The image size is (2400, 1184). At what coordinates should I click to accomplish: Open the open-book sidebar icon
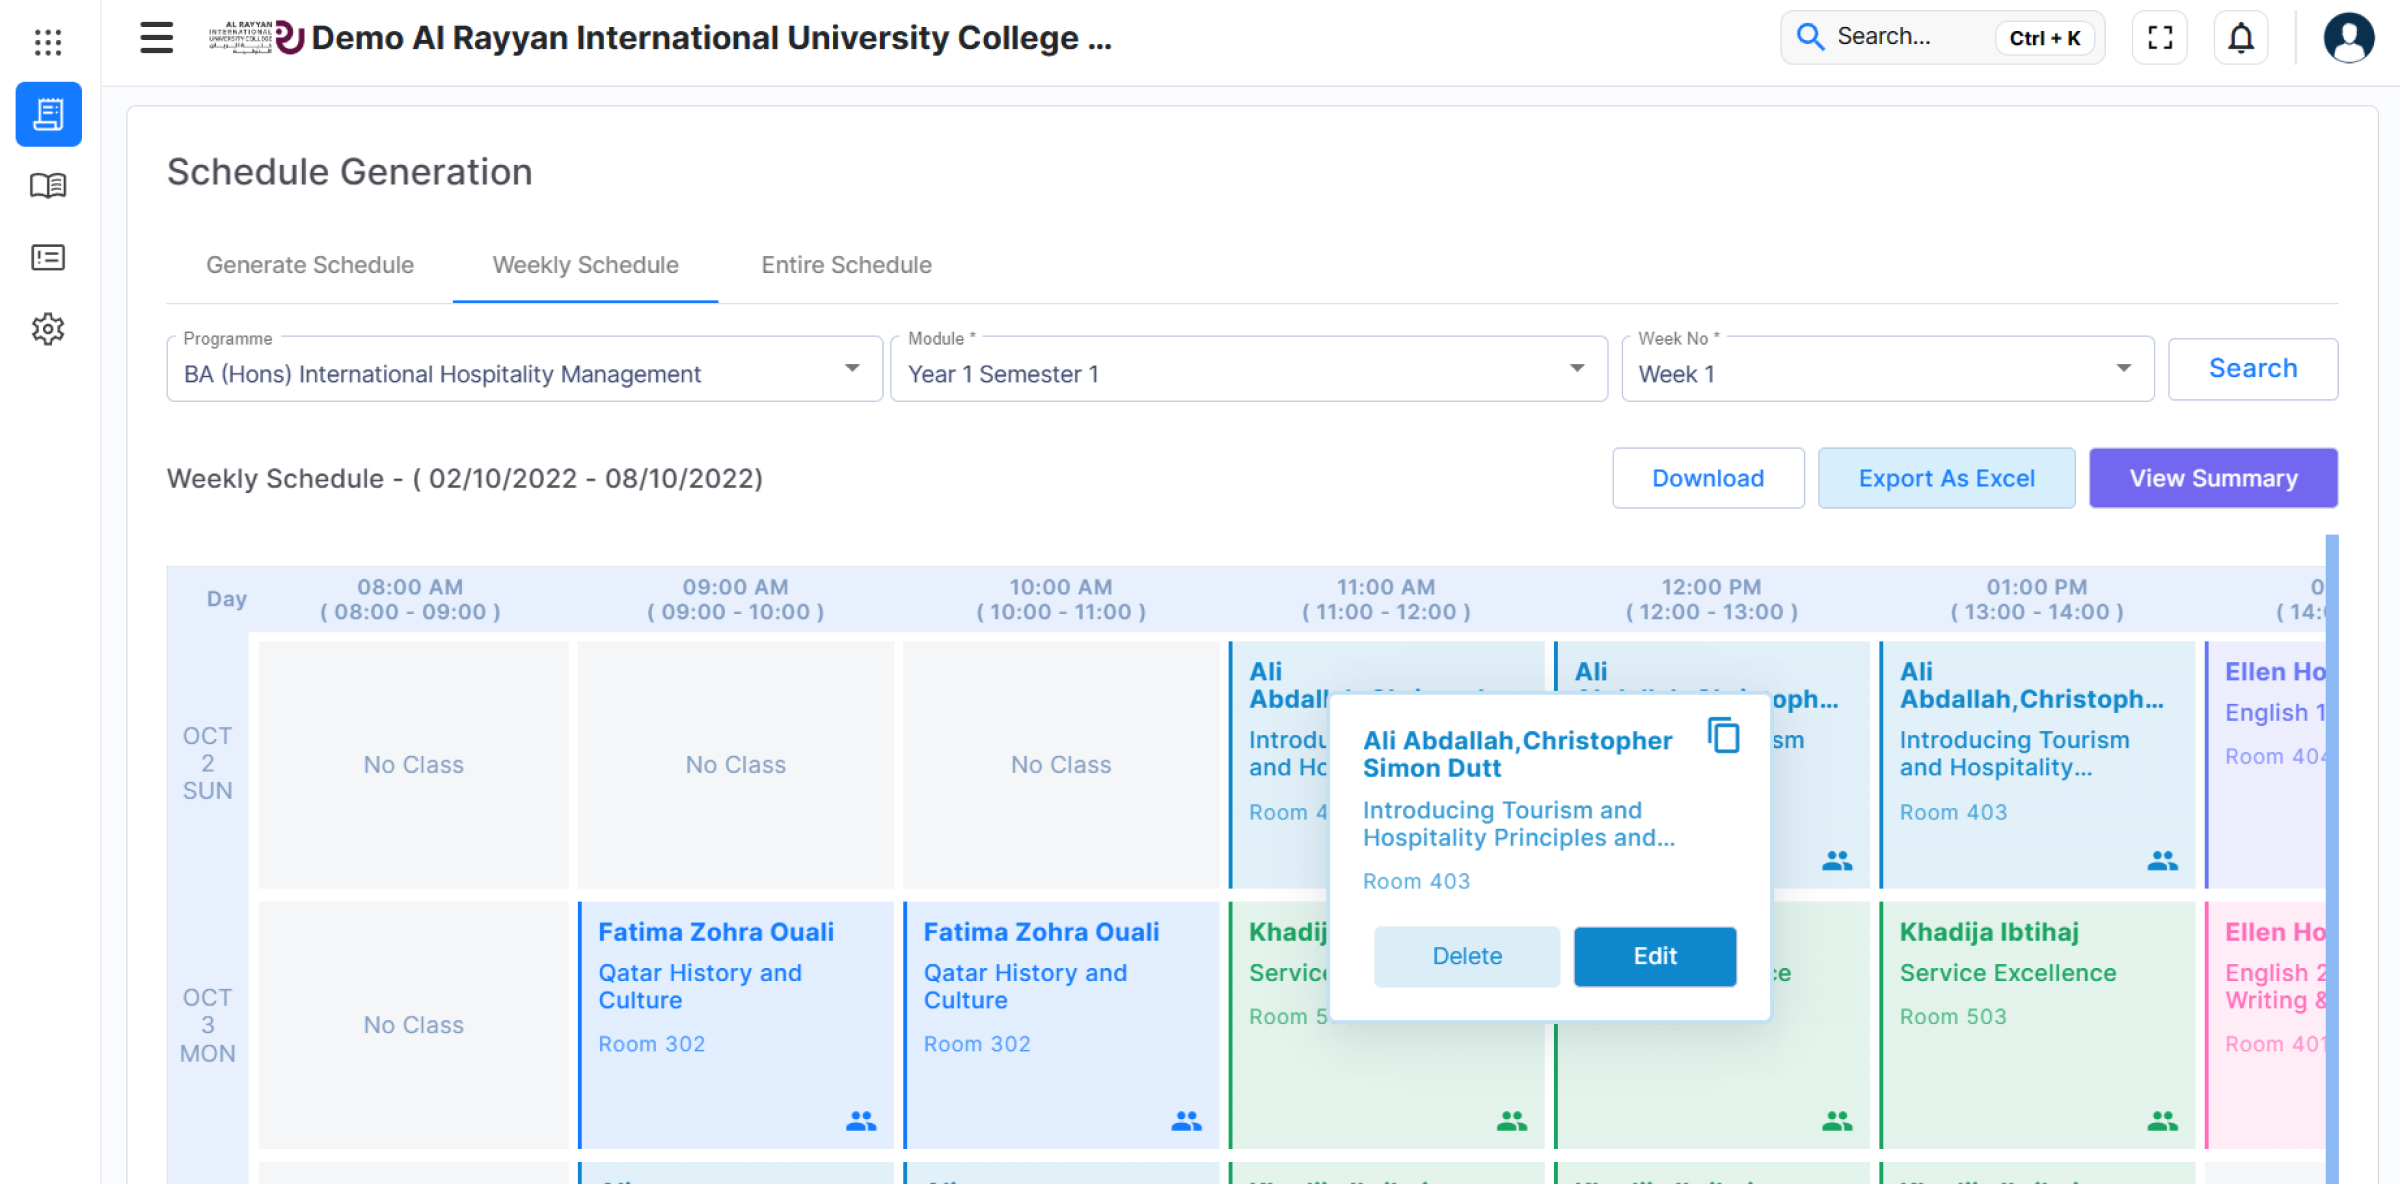click(x=48, y=186)
